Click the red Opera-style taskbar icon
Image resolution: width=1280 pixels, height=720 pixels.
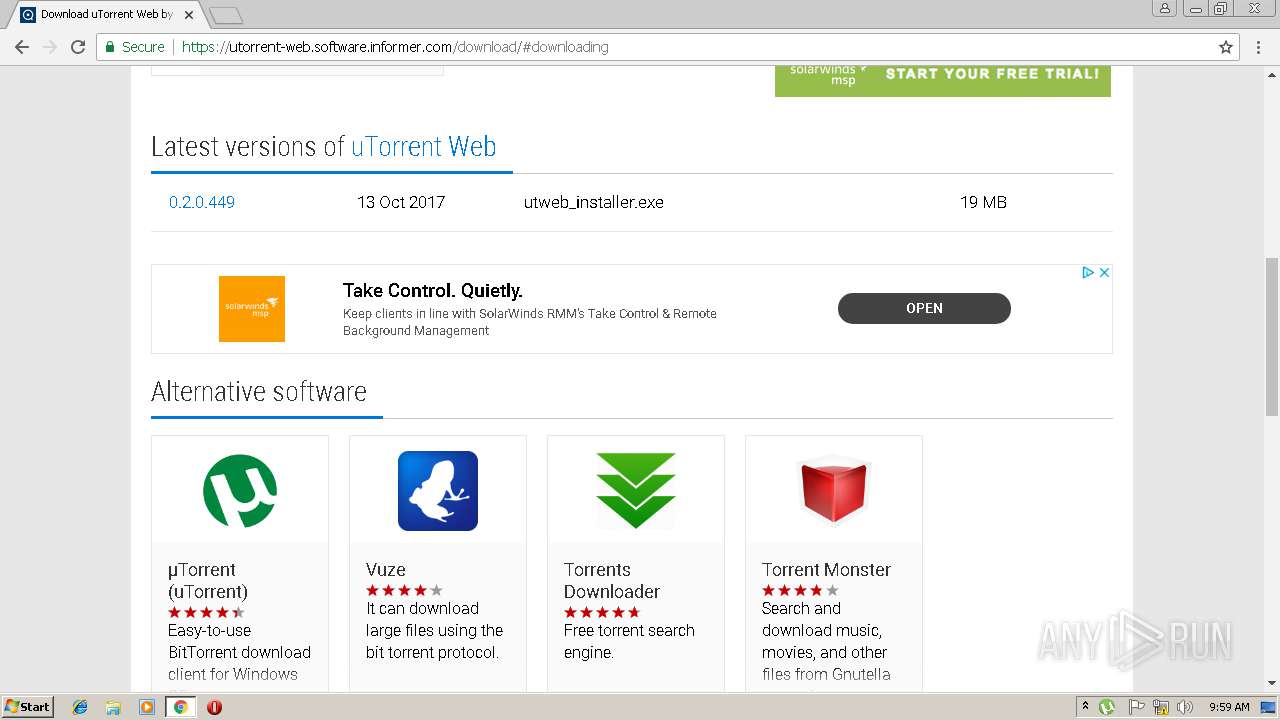tap(214, 707)
